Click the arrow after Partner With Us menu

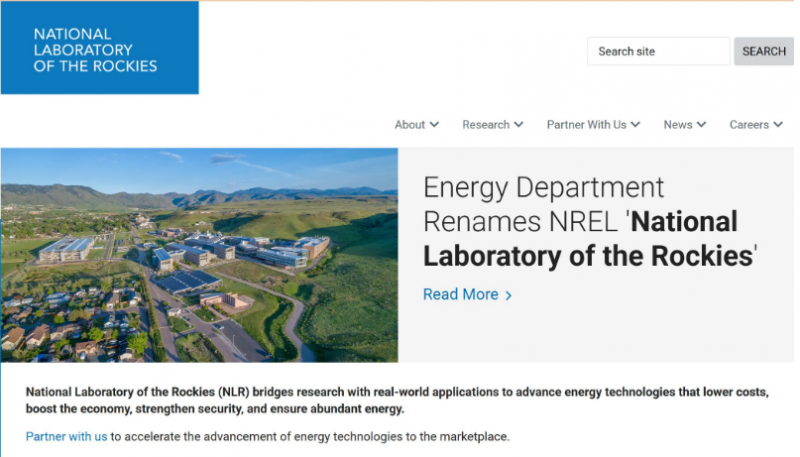(x=635, y=125)
